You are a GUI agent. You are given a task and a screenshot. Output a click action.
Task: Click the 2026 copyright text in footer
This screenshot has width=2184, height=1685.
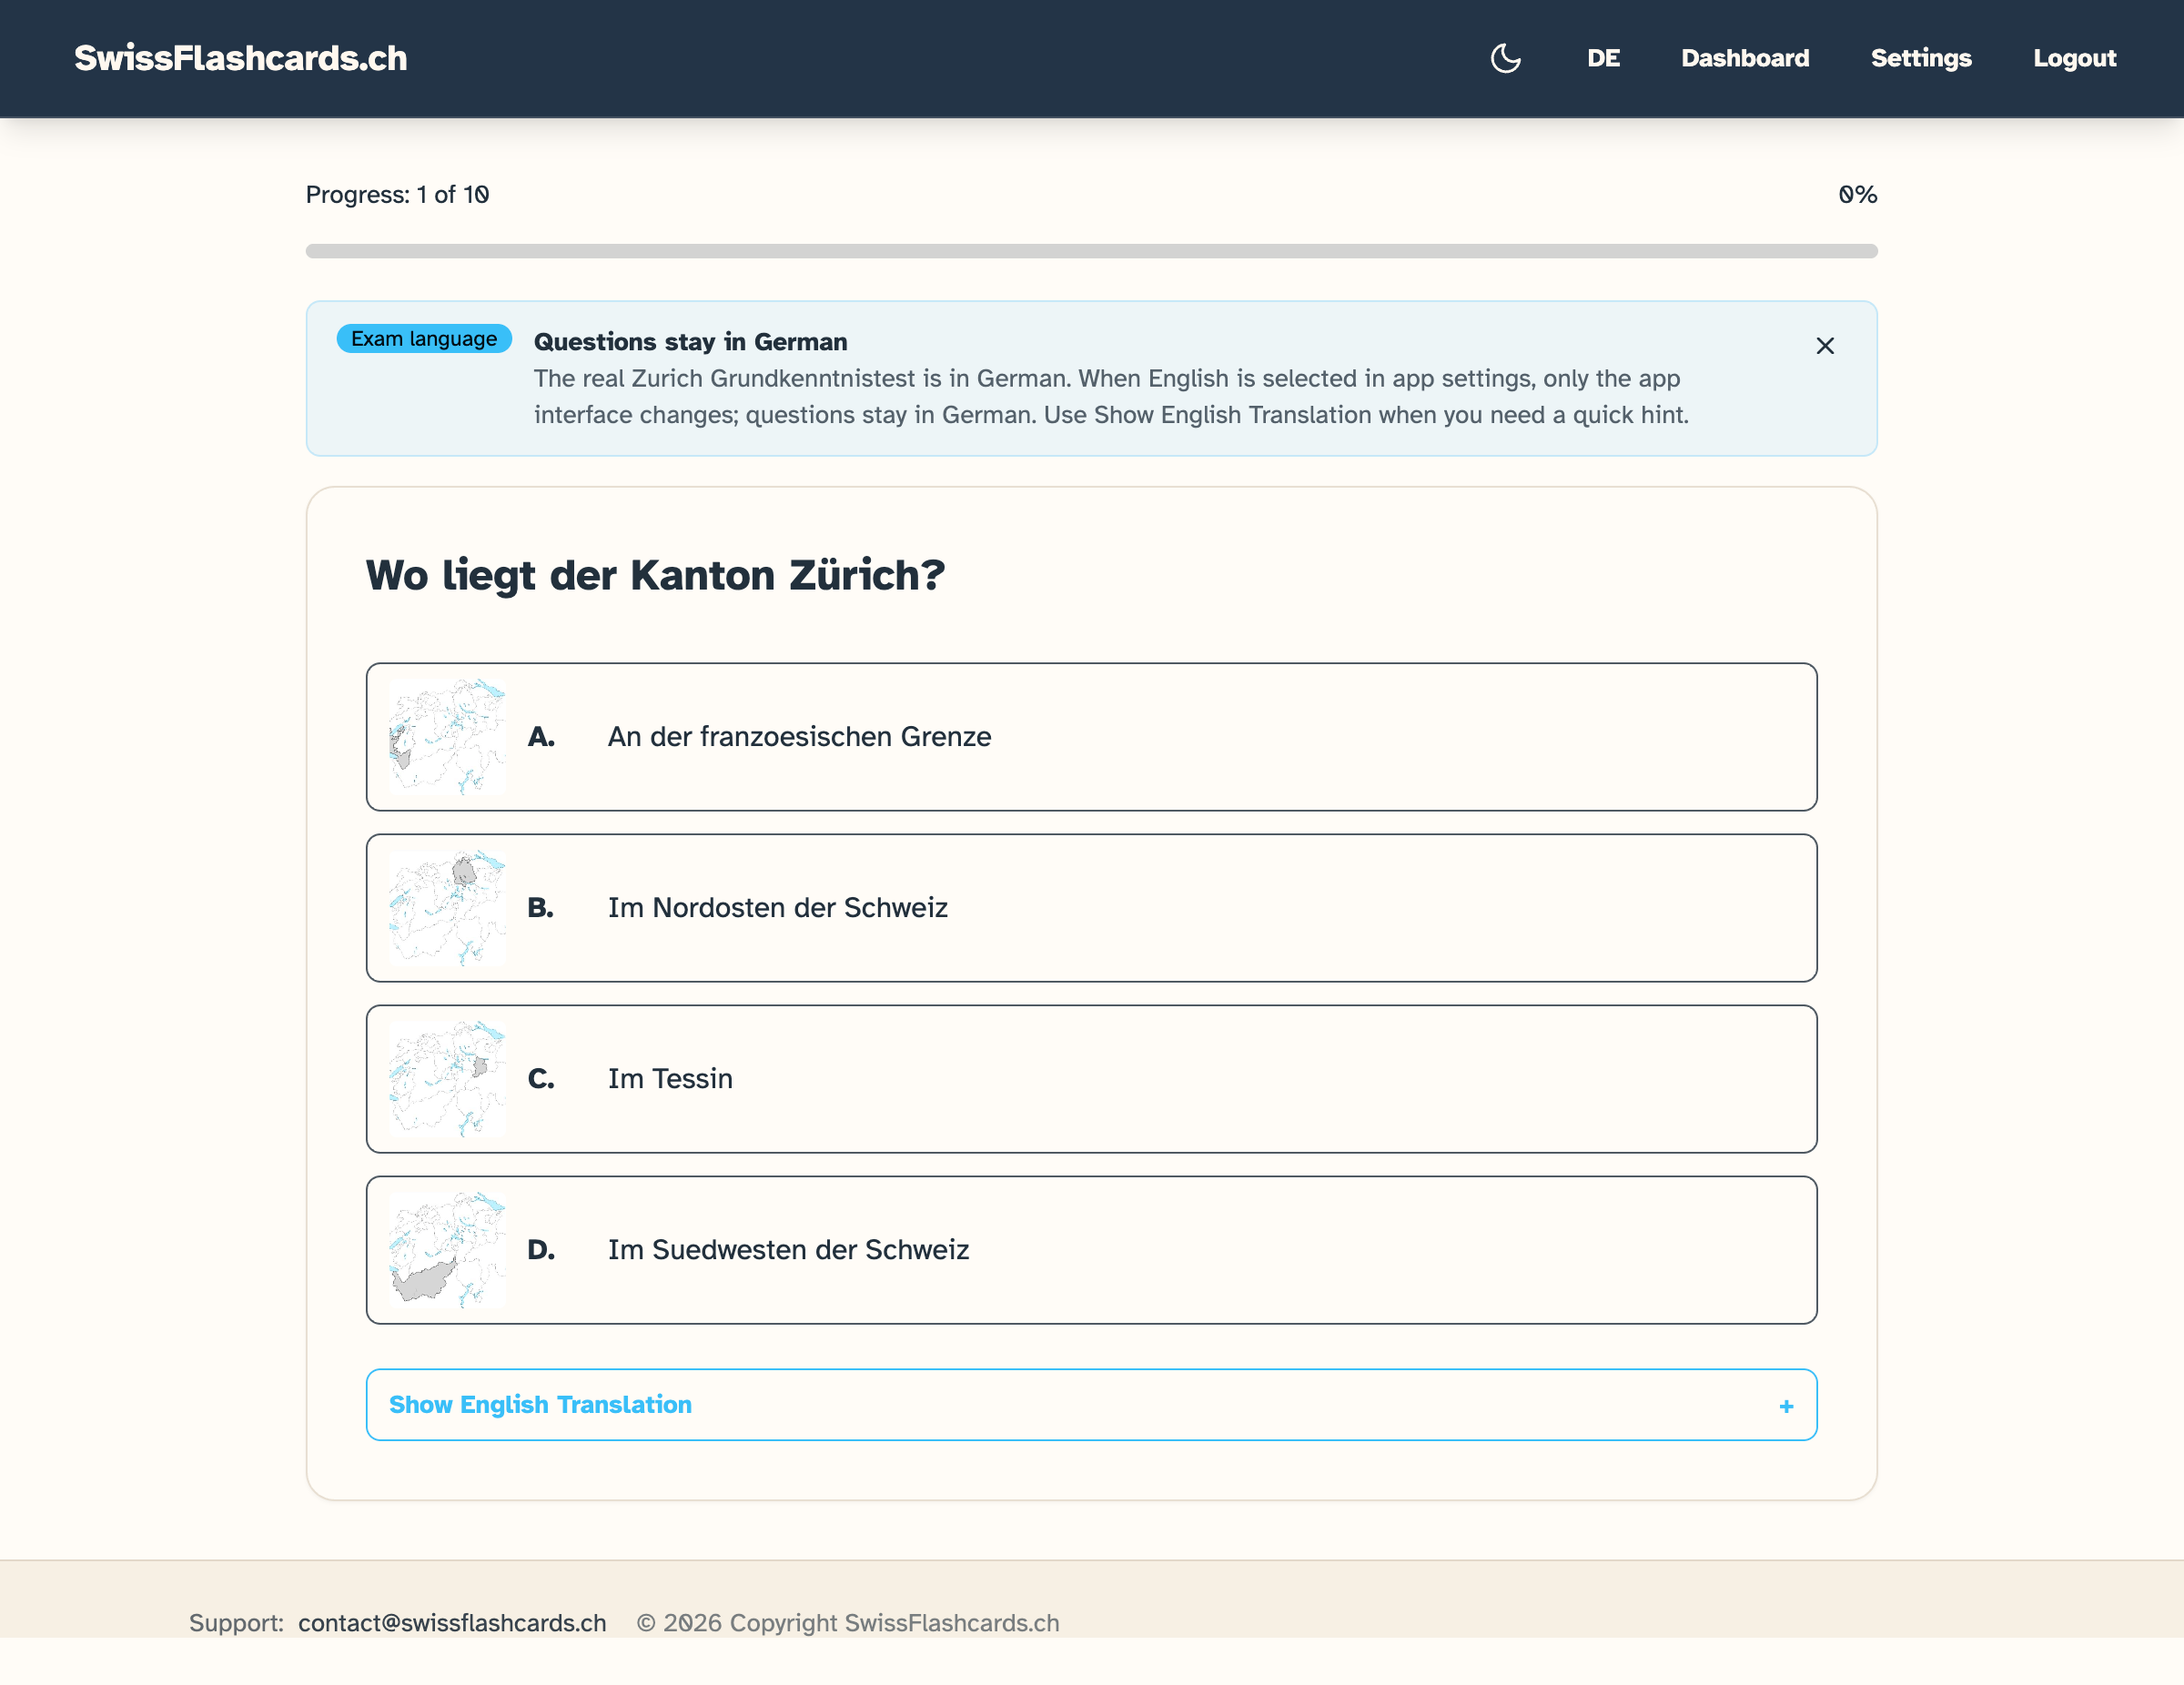pos(848,1623)
